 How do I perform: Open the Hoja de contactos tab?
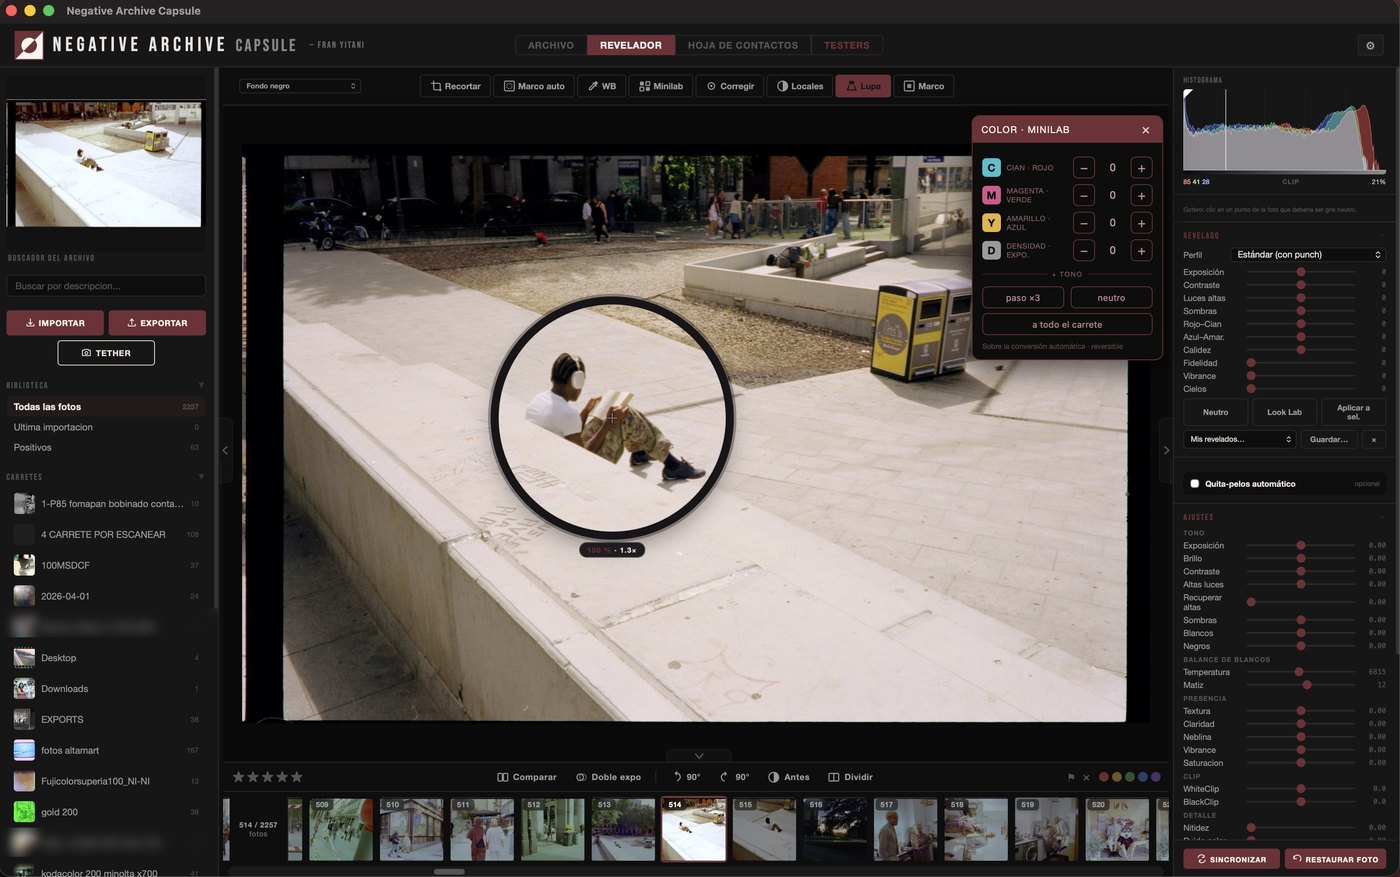[743, 45]
